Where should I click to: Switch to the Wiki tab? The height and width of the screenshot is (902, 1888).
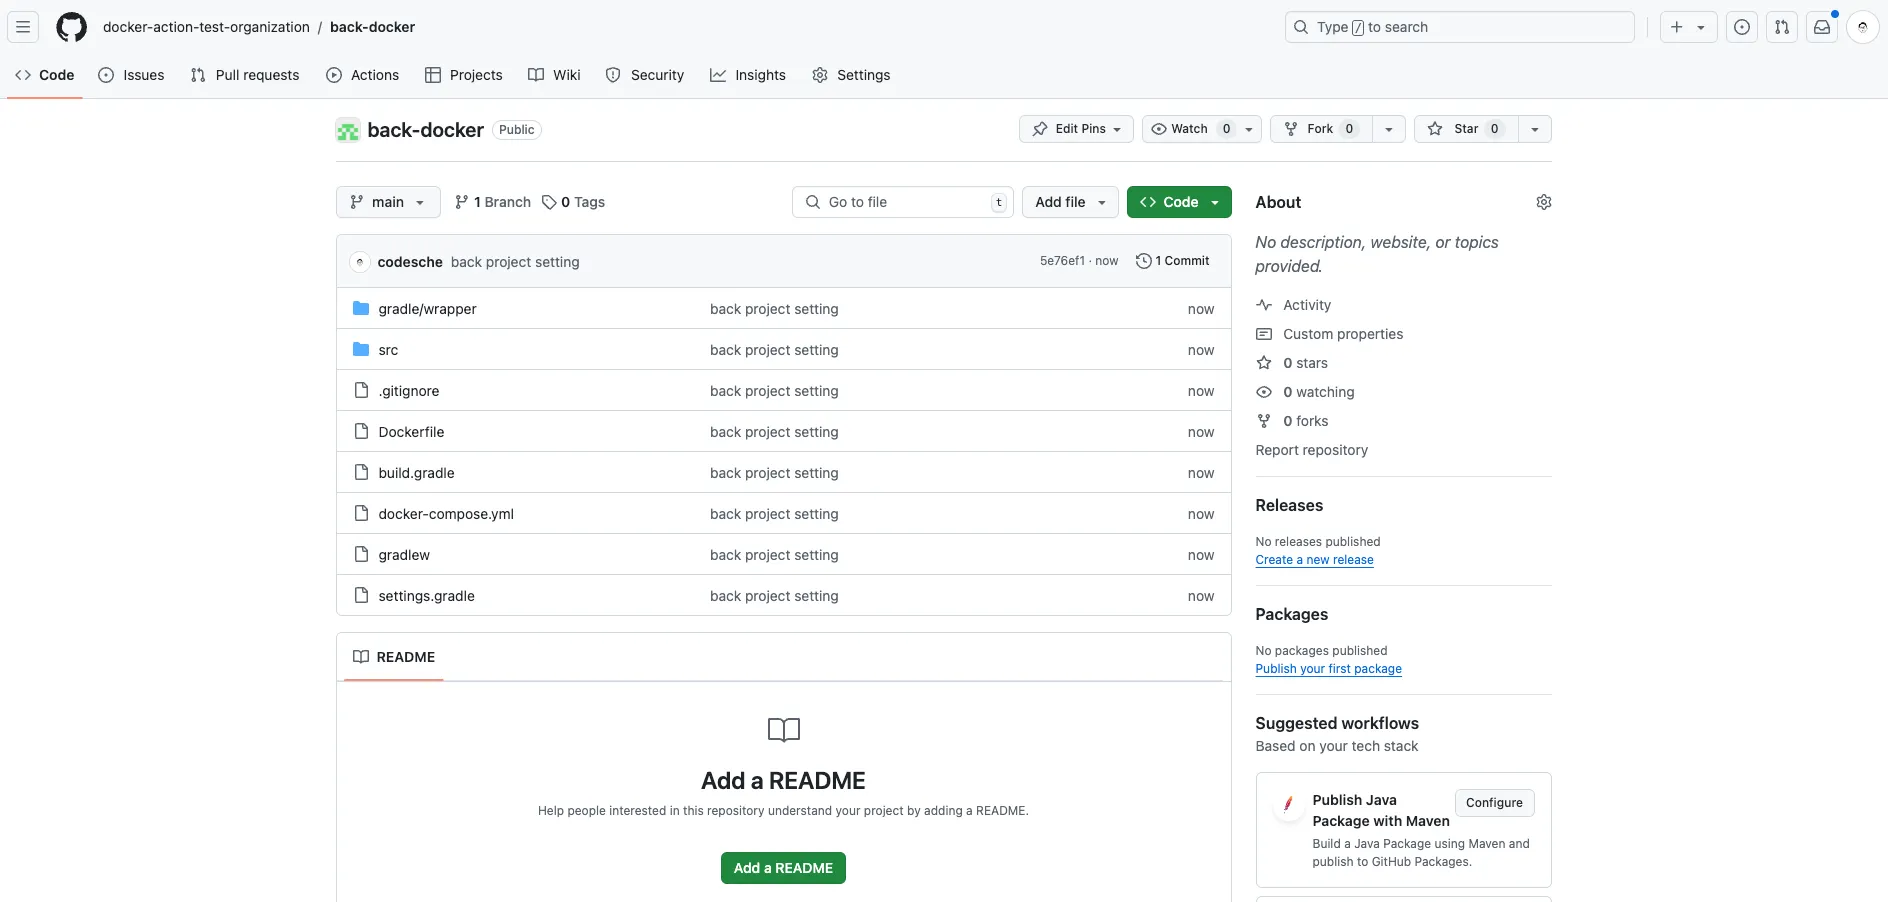pos(554,75)
